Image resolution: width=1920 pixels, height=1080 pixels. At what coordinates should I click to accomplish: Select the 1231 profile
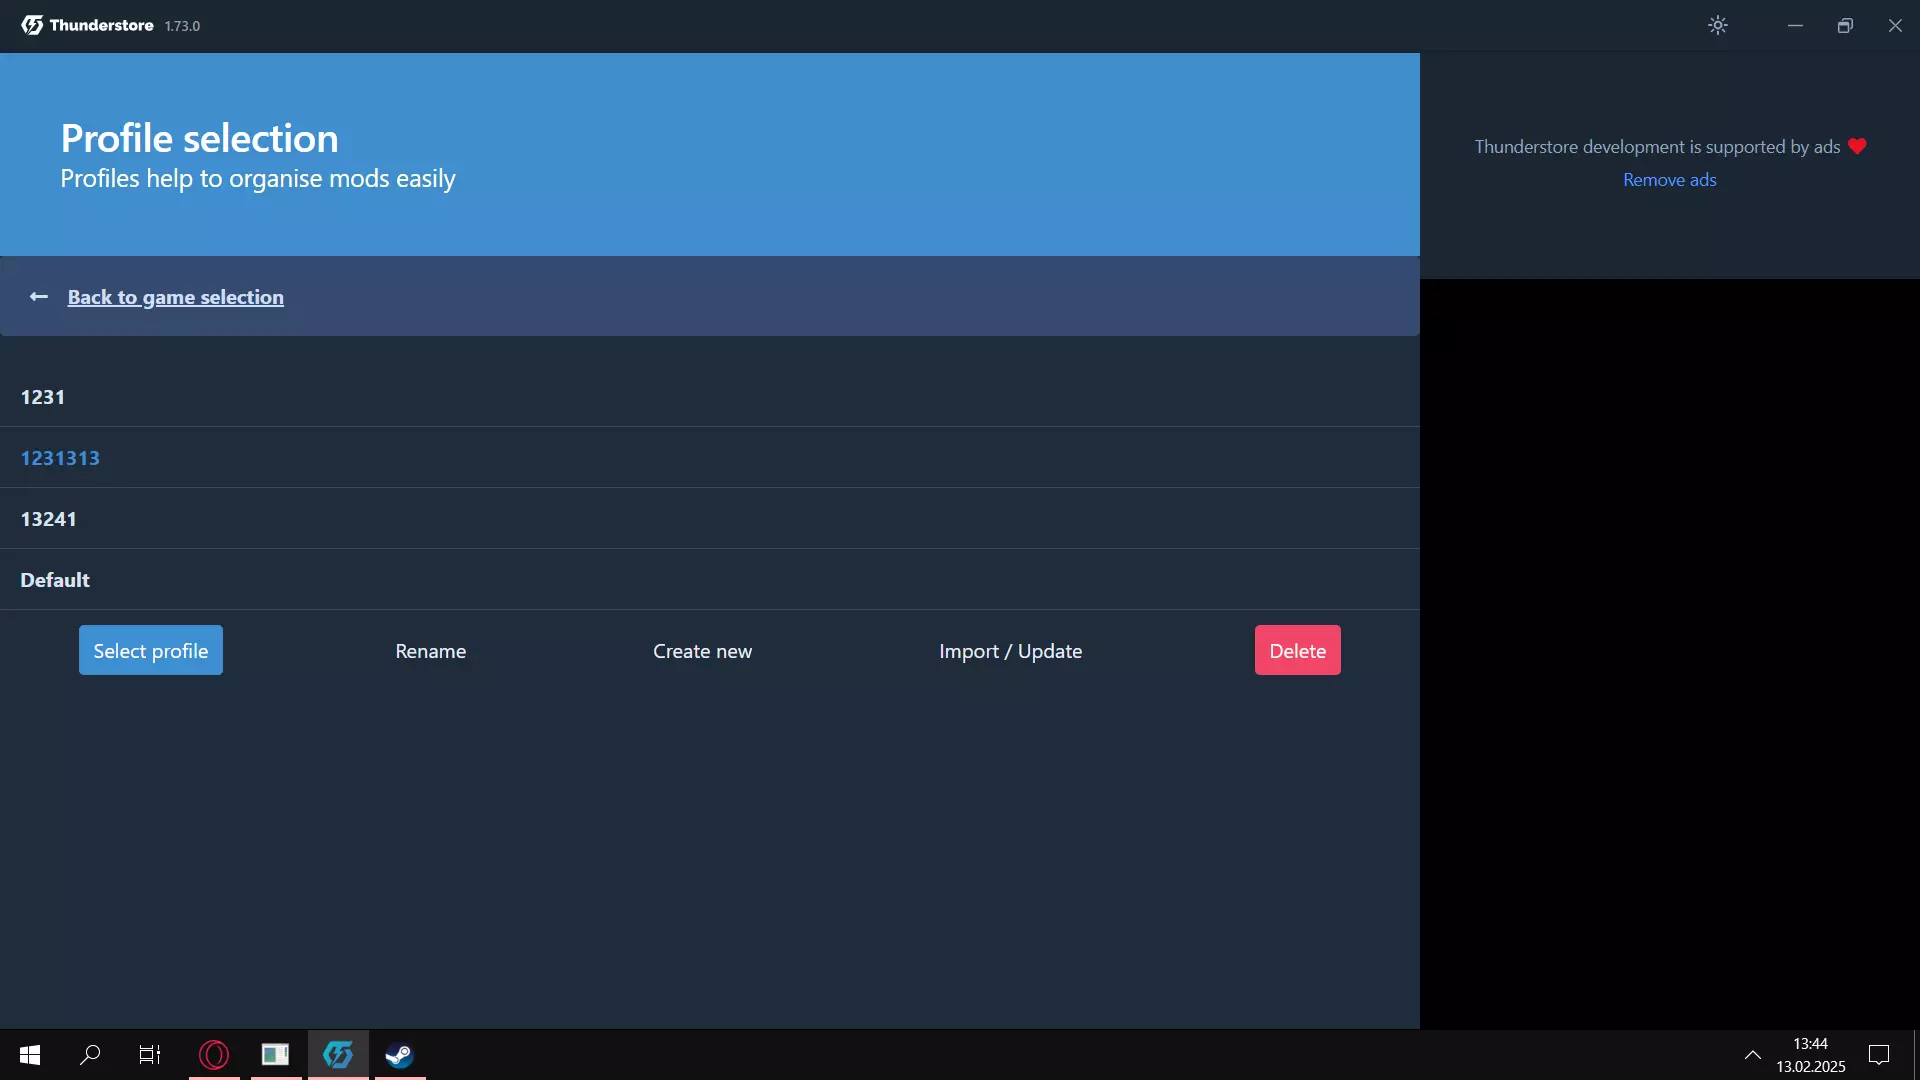point(43,397)
